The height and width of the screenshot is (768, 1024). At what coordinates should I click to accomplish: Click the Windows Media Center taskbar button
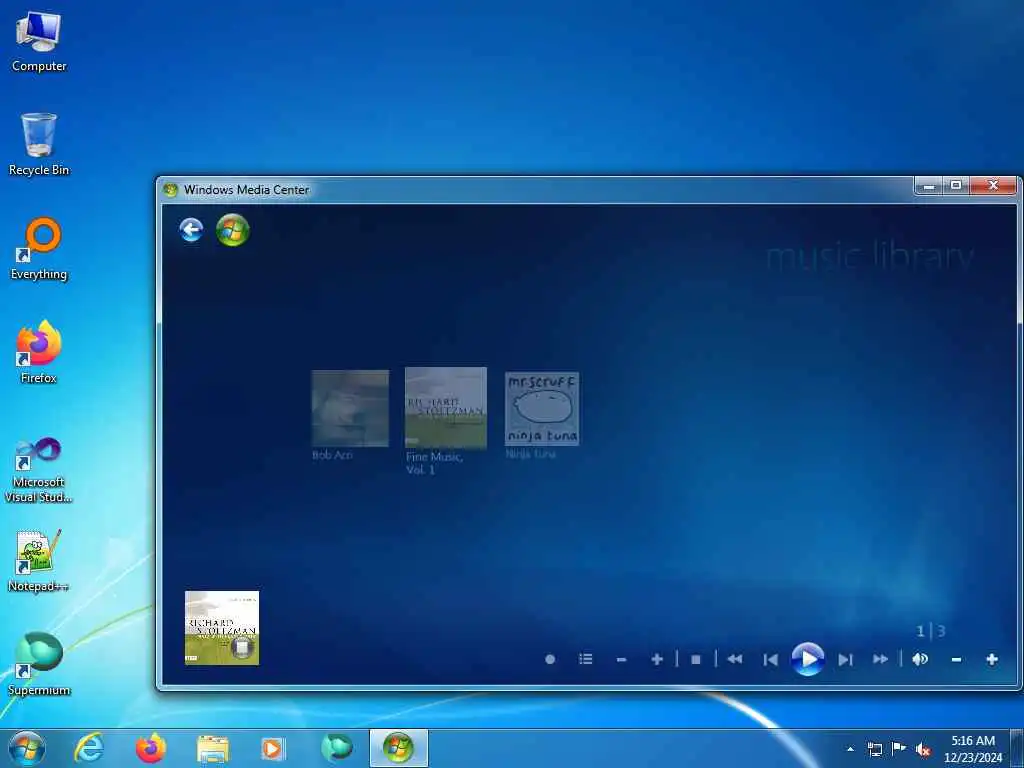coord(398,748)
